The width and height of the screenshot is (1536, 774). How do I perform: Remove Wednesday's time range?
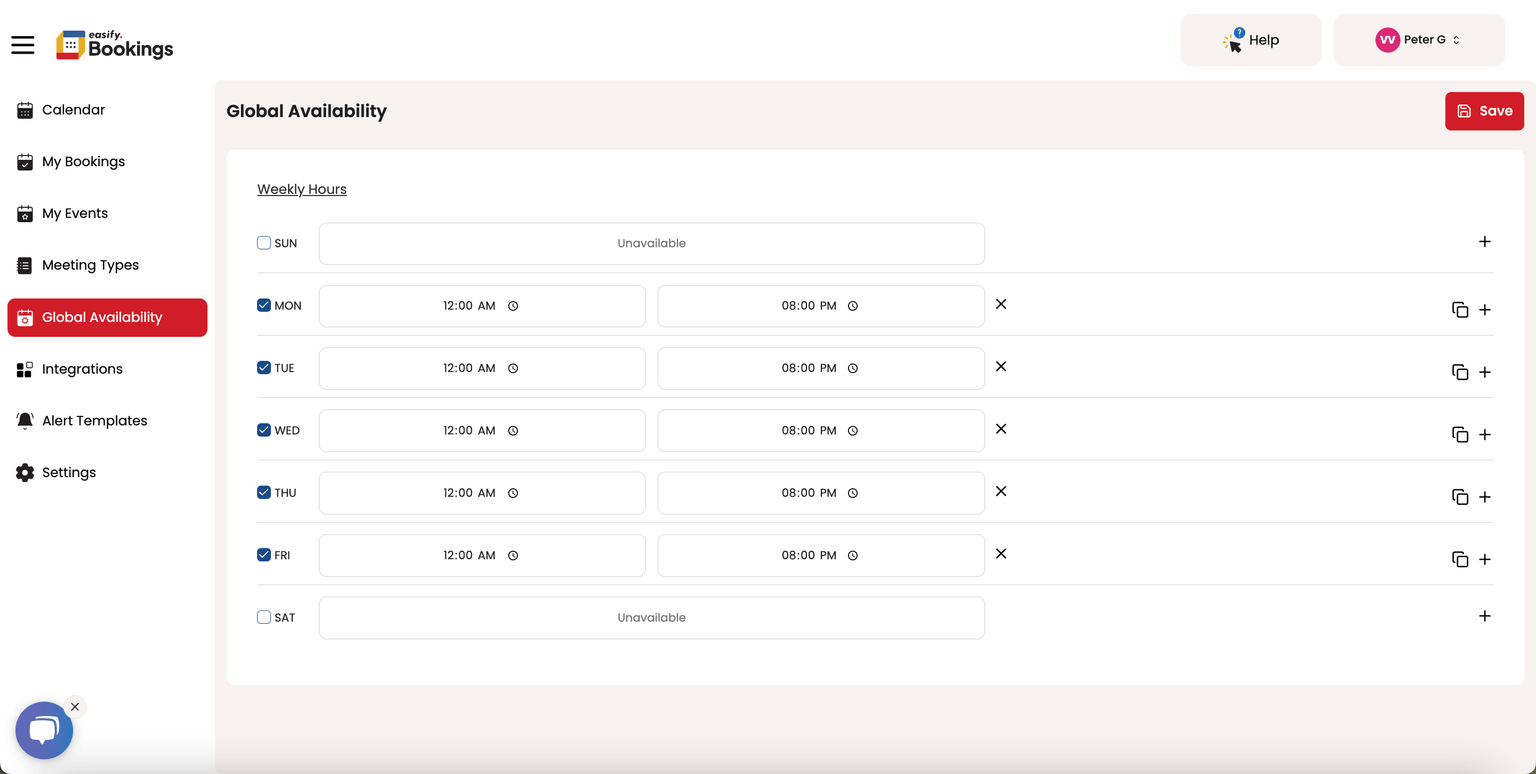pos(1001,429)
